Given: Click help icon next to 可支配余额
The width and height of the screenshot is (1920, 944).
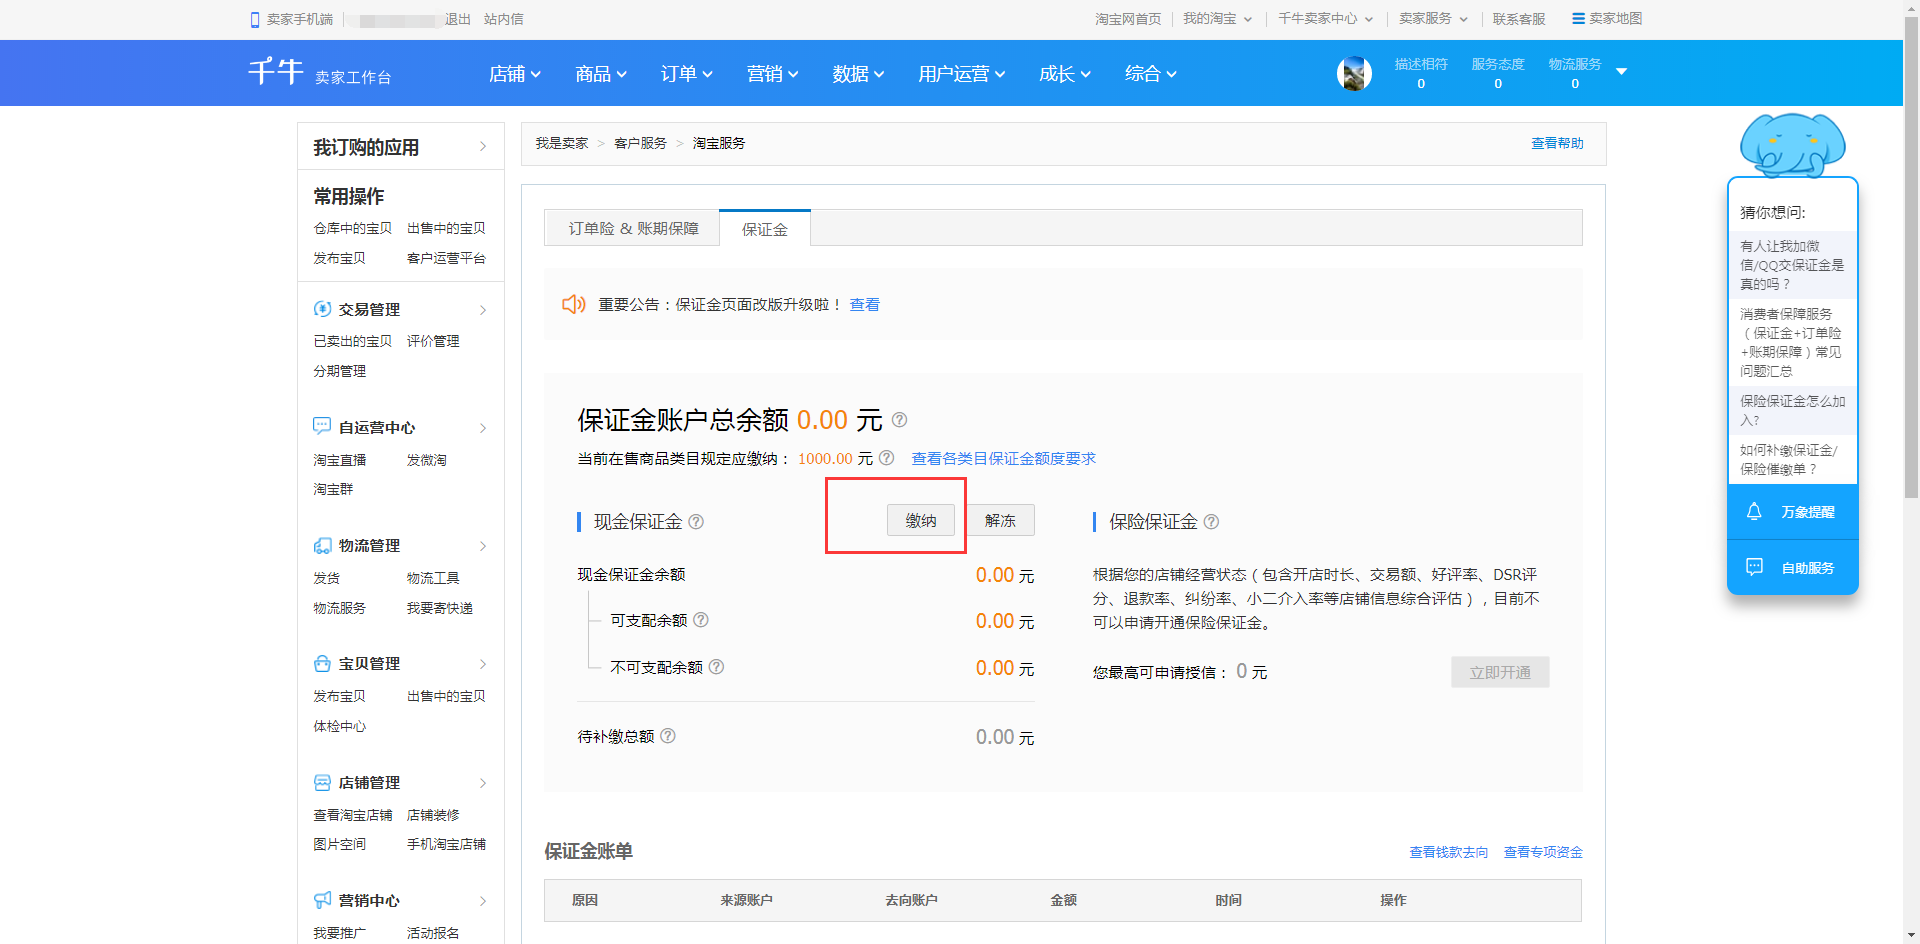Looking at the screenshot, I should point(701,620).
